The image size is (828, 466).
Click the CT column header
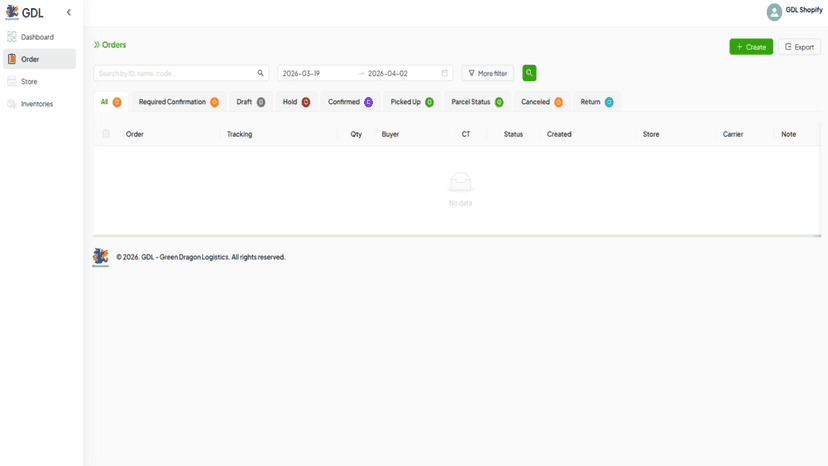tap(466, 134)
